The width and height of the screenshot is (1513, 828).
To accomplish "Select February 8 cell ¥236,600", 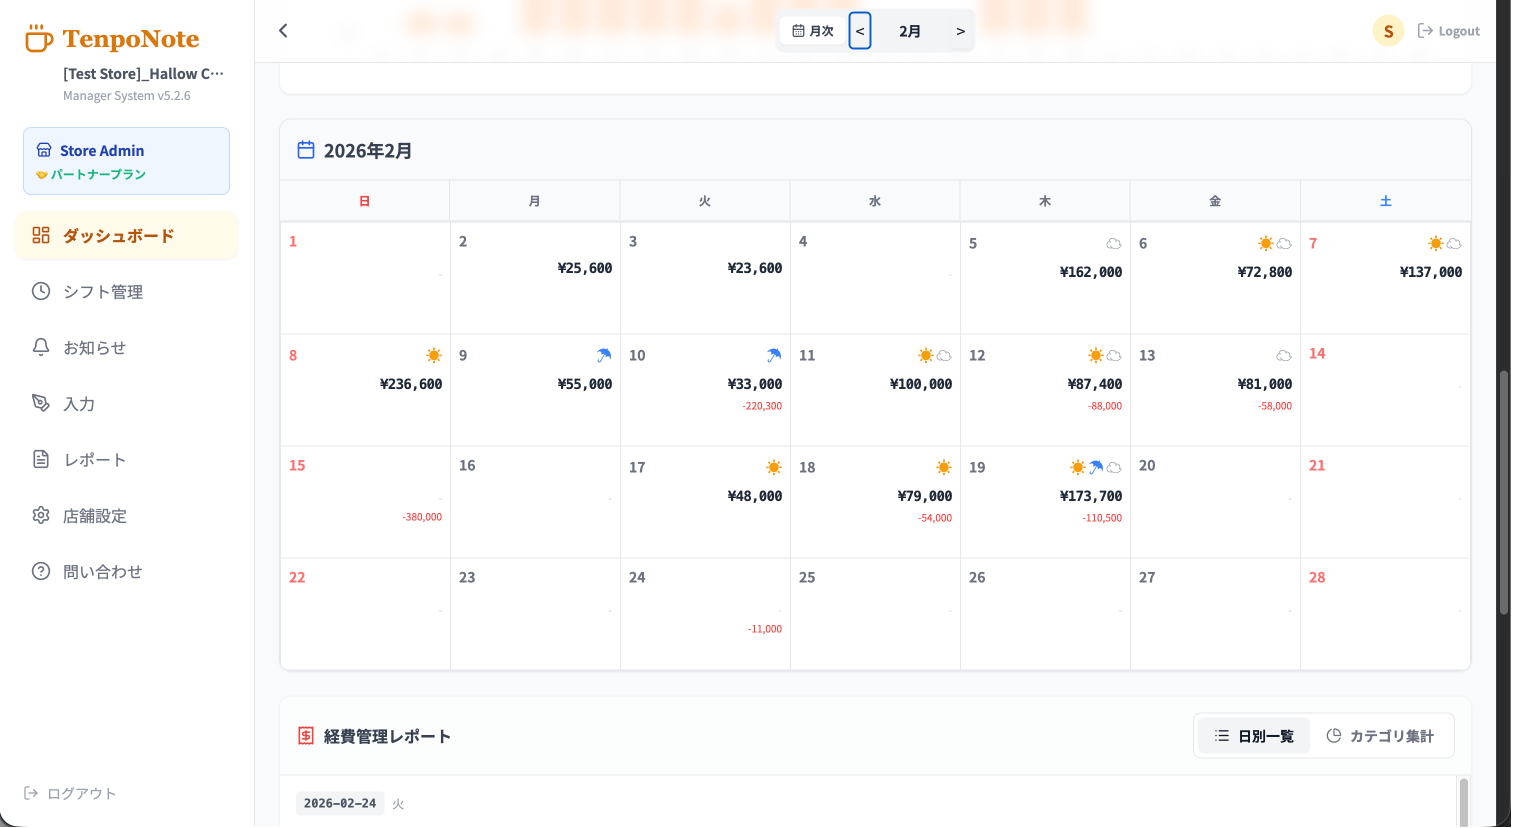I will (365, 390).
